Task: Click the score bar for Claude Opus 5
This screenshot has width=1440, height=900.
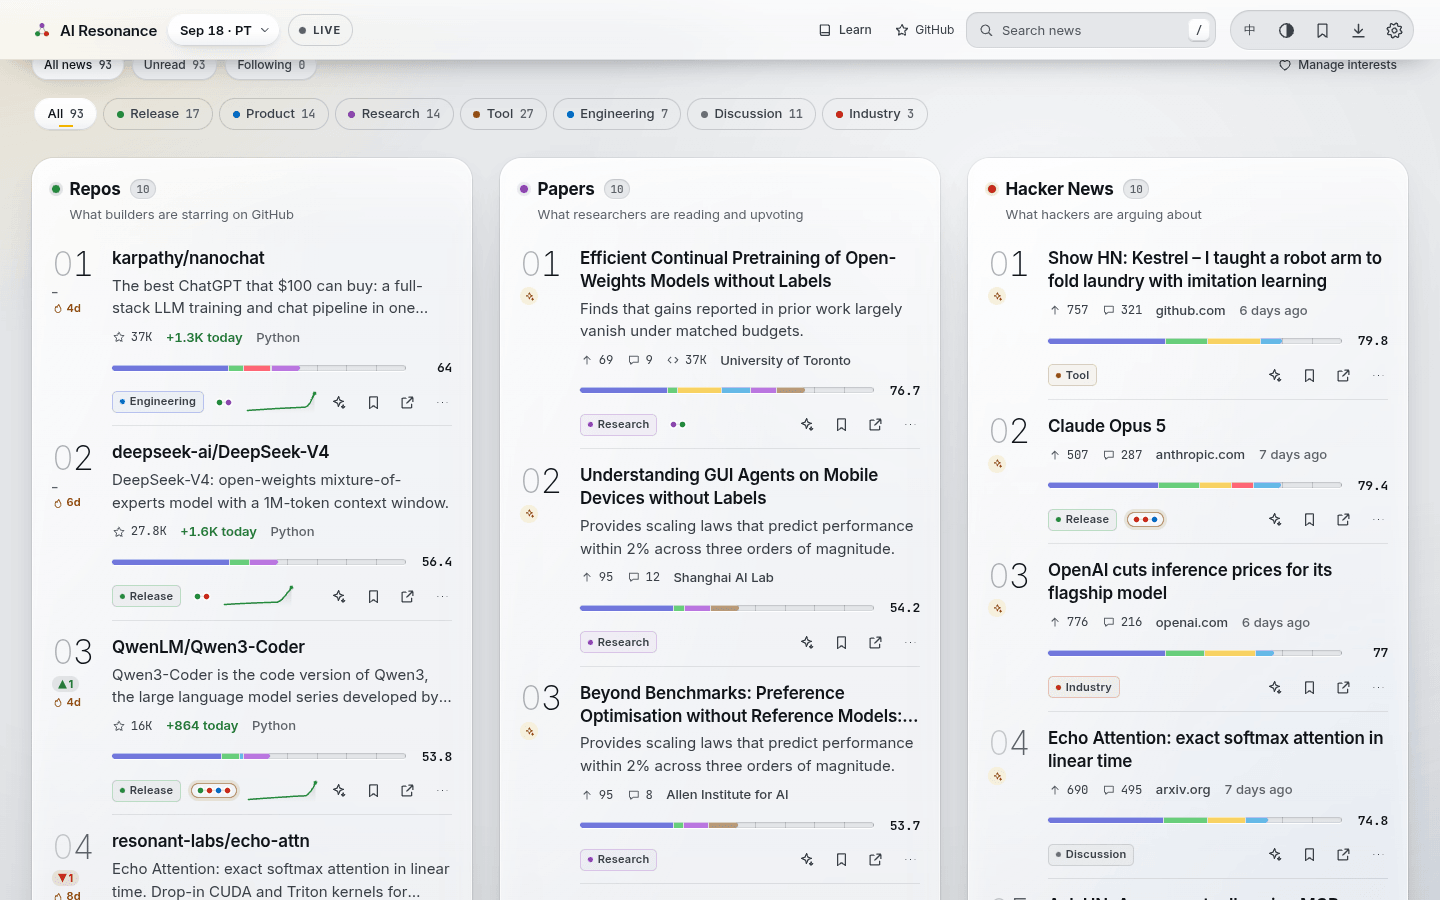Action: 1195,485
